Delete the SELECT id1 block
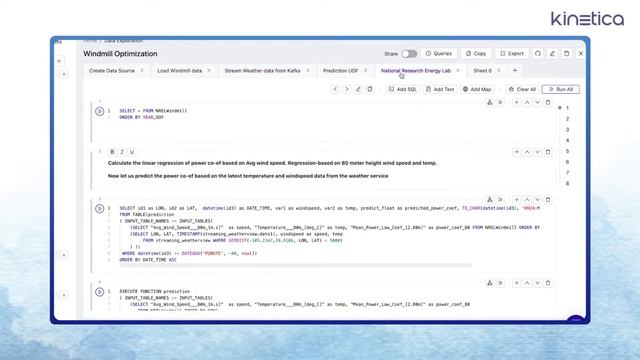This screenshot has width=640, height=360. coord(548,200)
